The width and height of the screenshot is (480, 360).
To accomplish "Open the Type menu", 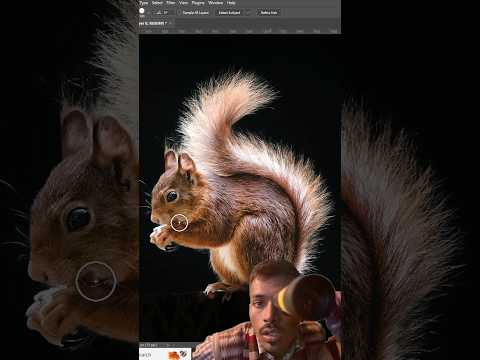I will click(143, 3).
